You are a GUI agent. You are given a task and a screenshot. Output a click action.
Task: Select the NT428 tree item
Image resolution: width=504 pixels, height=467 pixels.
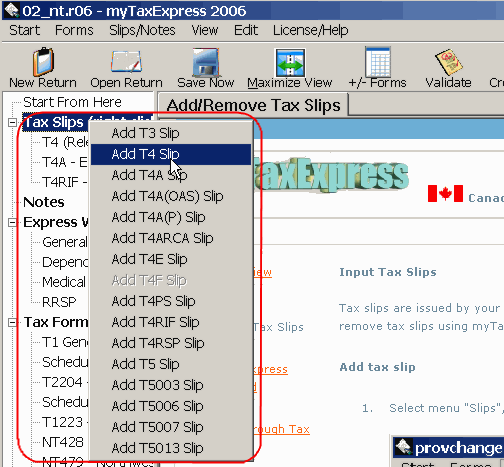click(63, 442)
